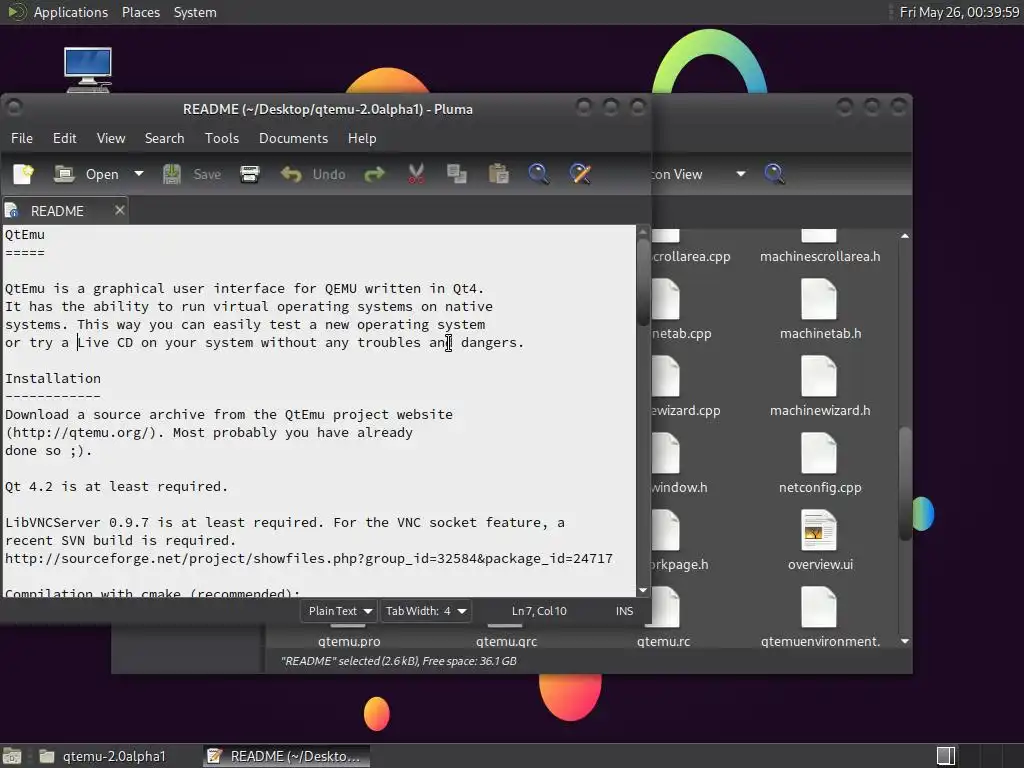Select the overview.ui file icon

point(818,531)
